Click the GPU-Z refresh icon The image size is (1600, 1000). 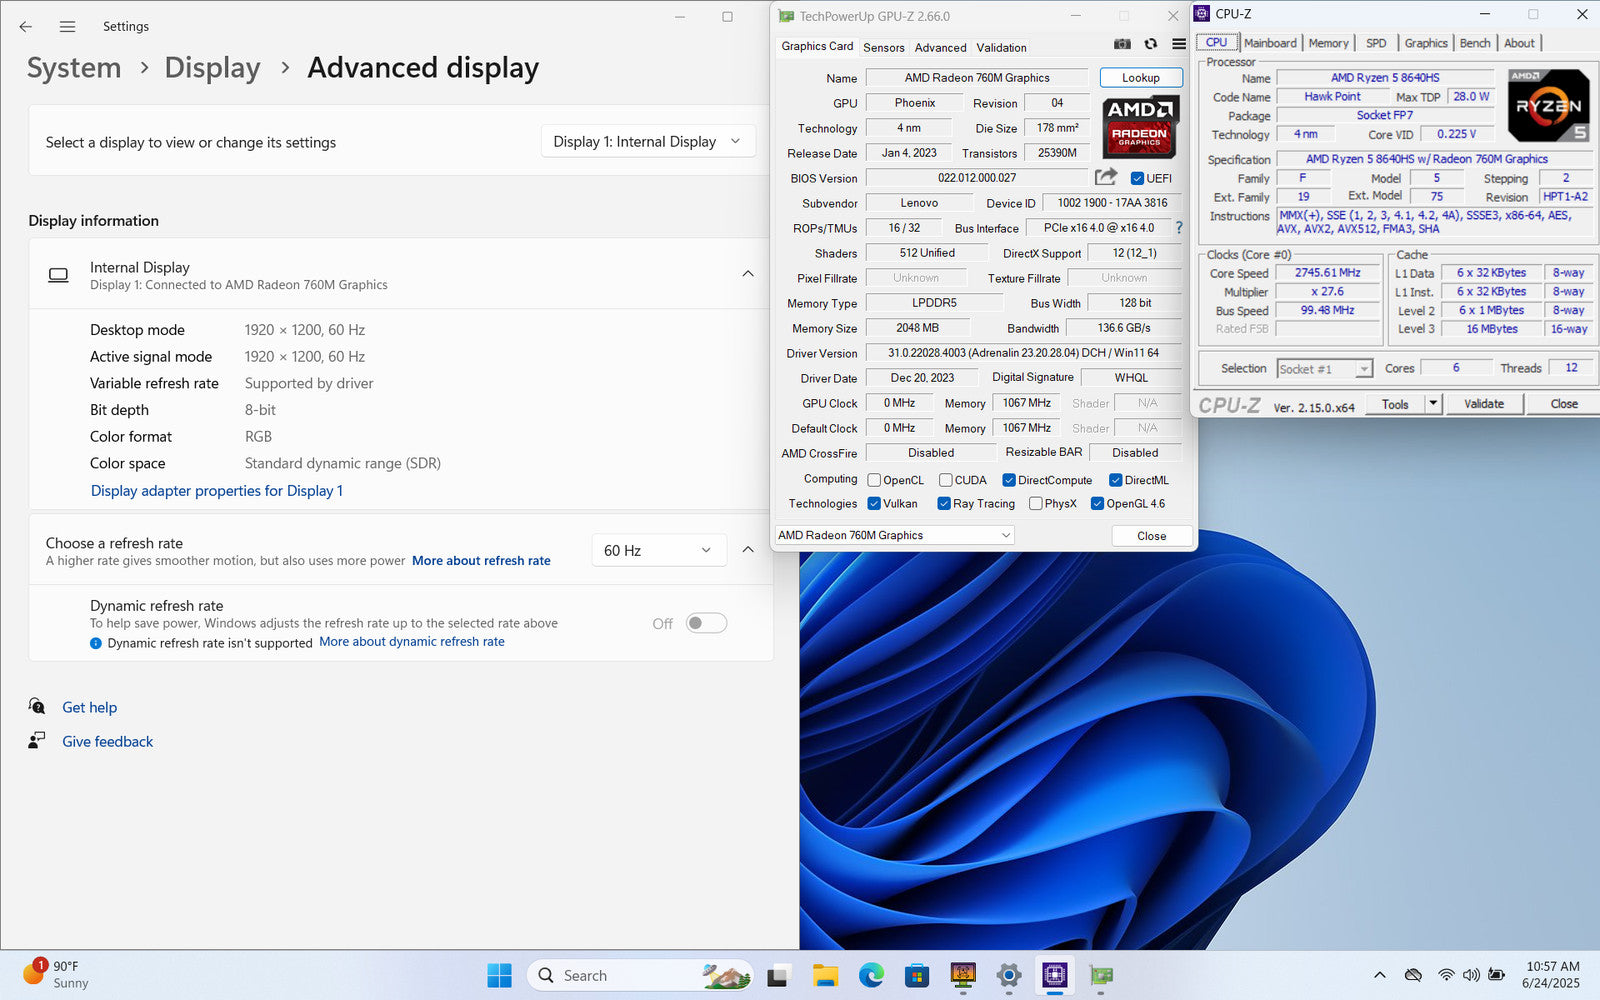pos(1151,44)
